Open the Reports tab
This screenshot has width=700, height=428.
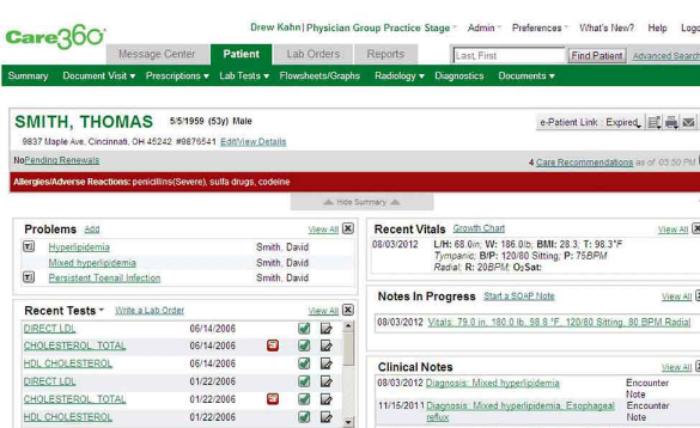pos(385,54)
